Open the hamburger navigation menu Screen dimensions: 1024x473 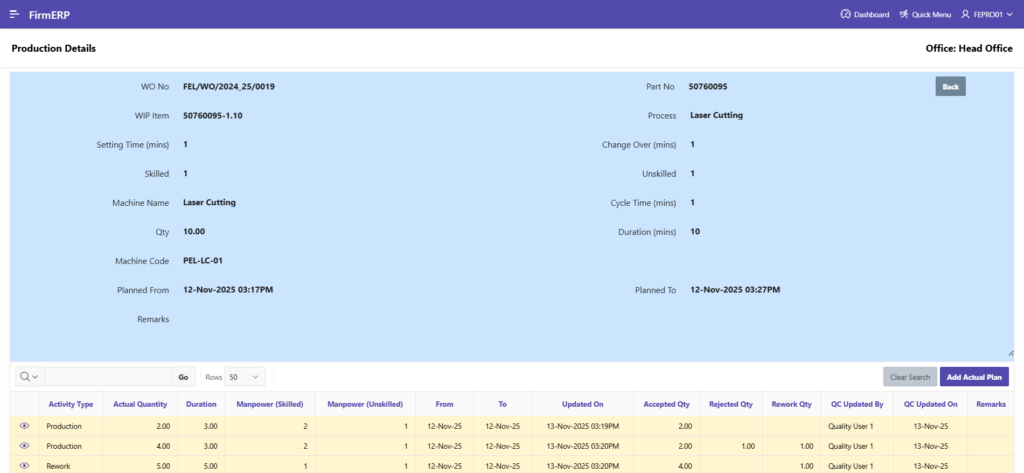14,14
